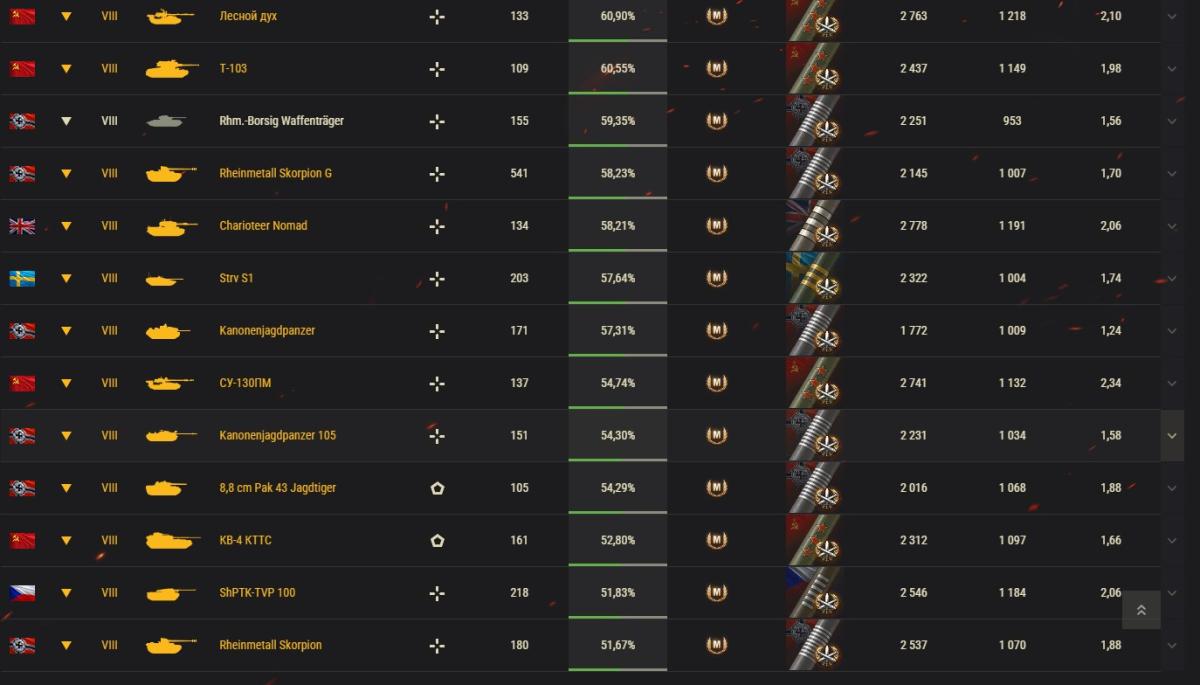Click the Soviet flag beside СУ-130ПМ
The height and width of the screenshot is (685, 1200).
(22, 383)
